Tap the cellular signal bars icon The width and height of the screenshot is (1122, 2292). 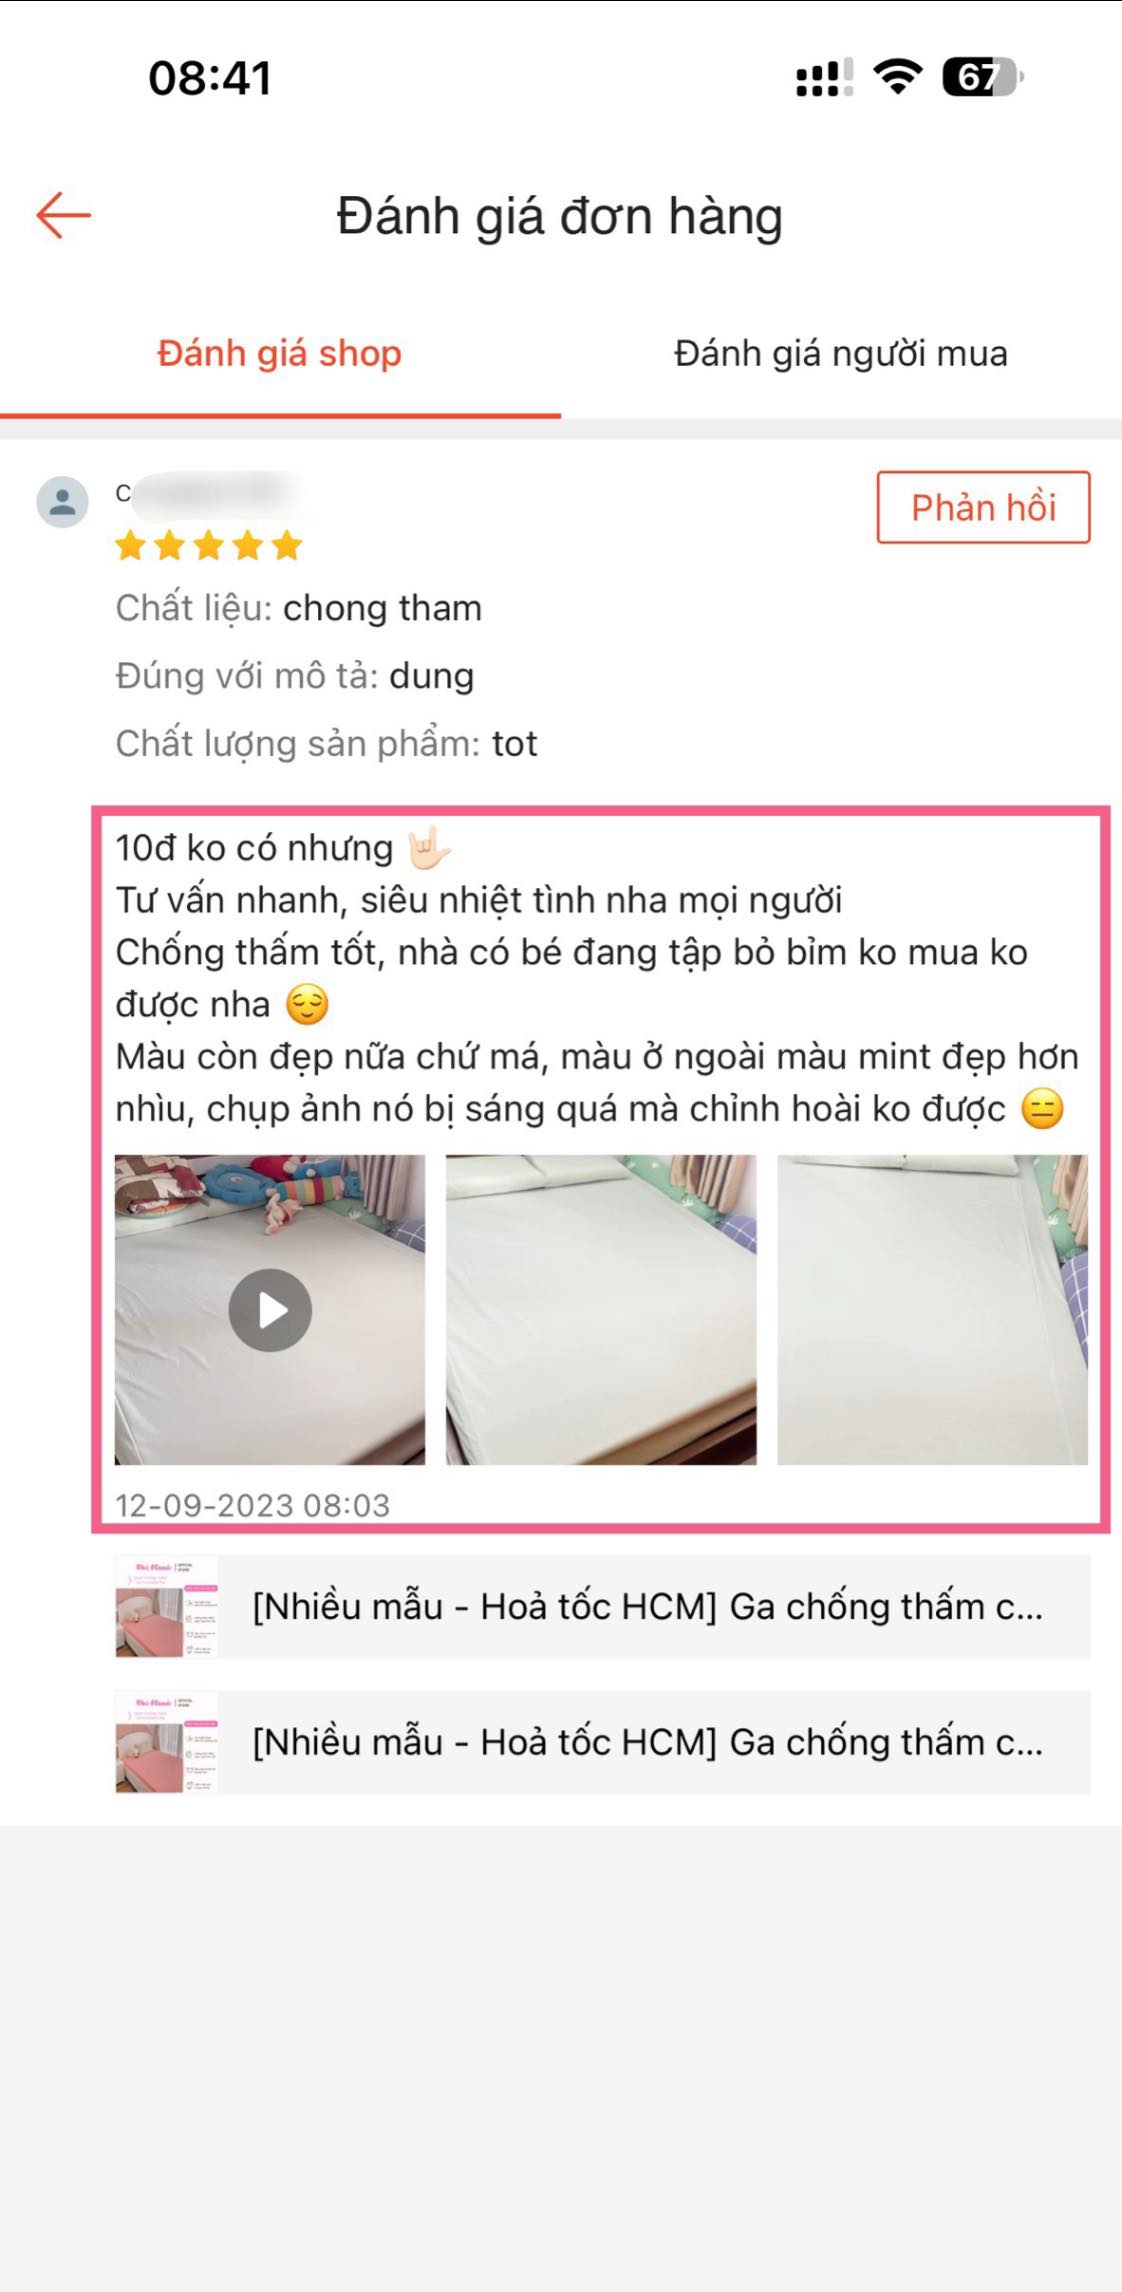824,78
